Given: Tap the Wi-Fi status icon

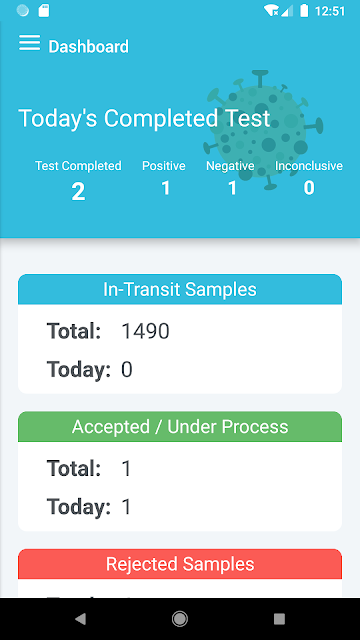Looking at the screenshot, I should 271,11.
